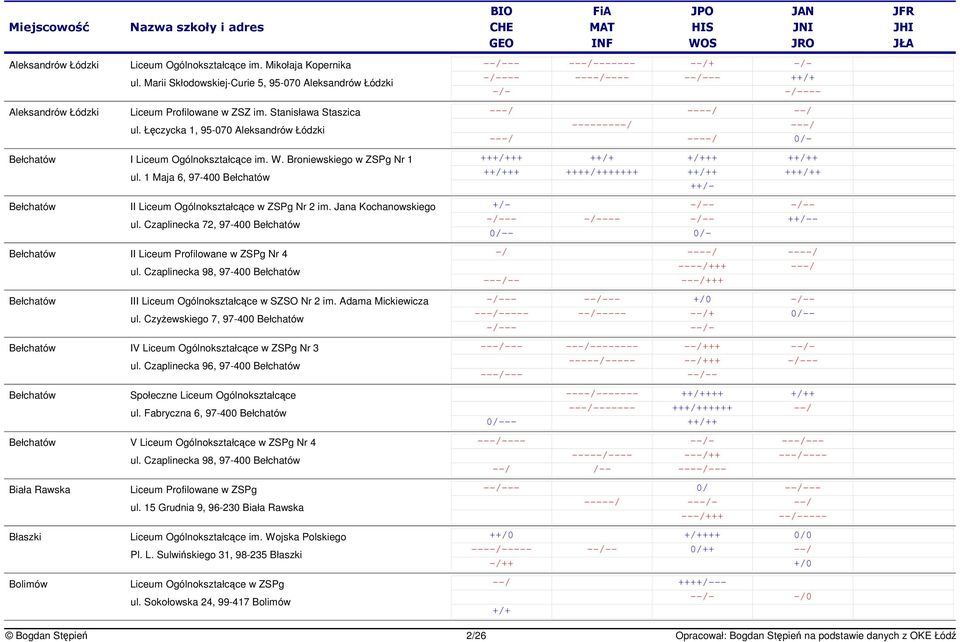Viewport: 960px width, 642px height.
Task: Click address 'ul. 15 Grudnia 9, 96-230'
Action: click(x=185, y=507)
